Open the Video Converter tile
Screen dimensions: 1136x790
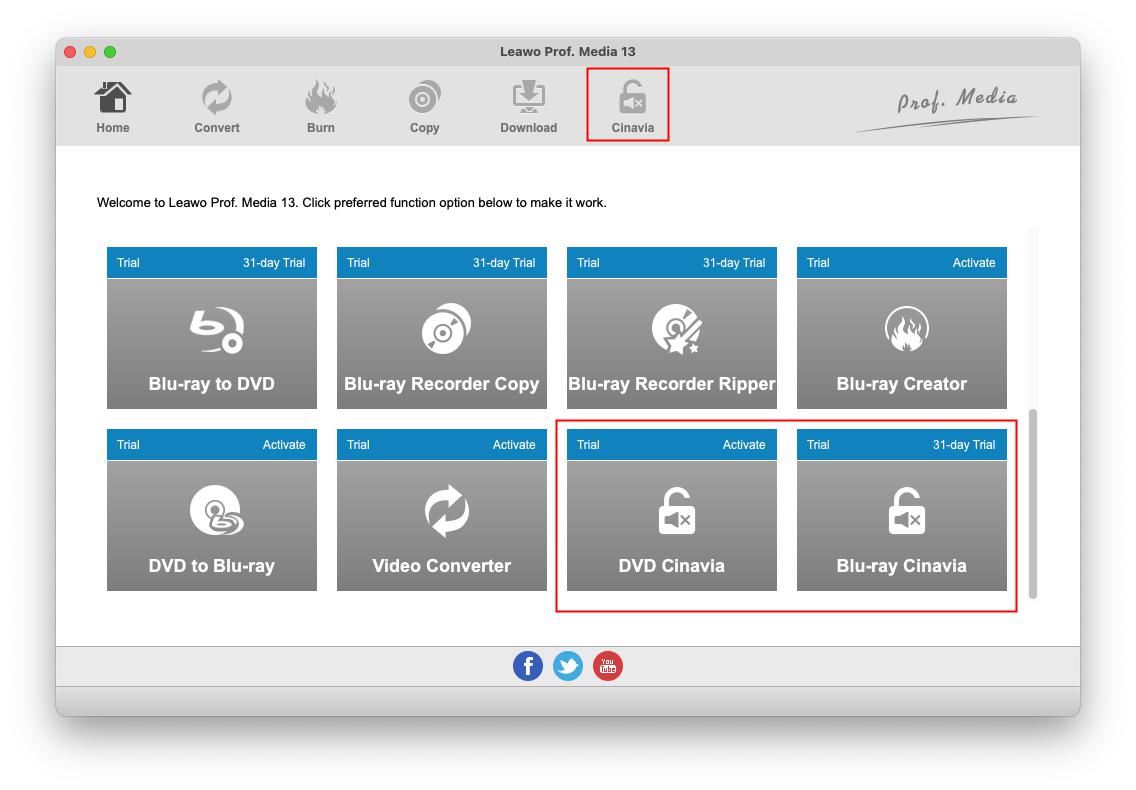[442, 525]
